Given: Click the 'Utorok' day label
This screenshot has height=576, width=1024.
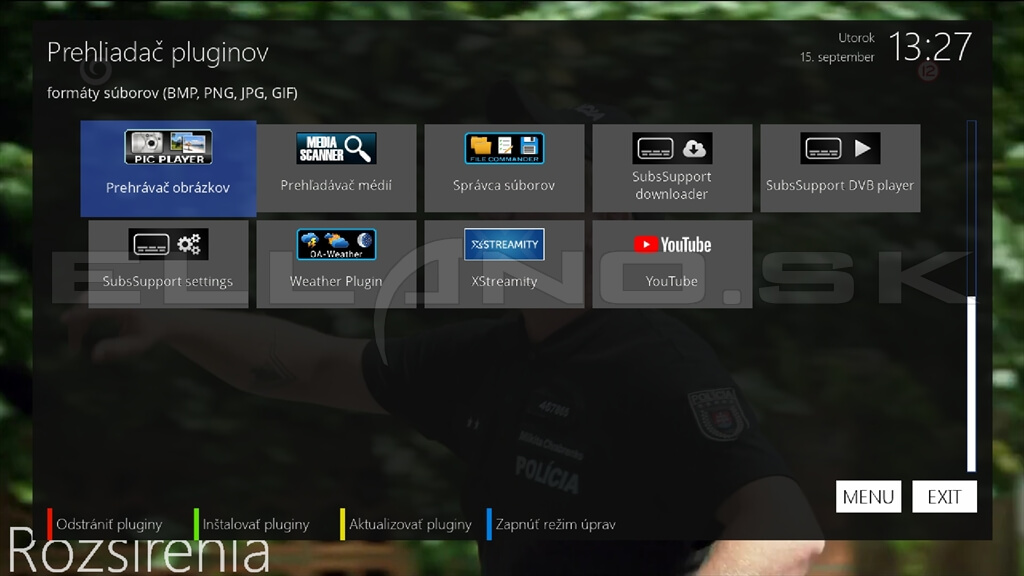Looking at the screenshot, I should [856, 38].
